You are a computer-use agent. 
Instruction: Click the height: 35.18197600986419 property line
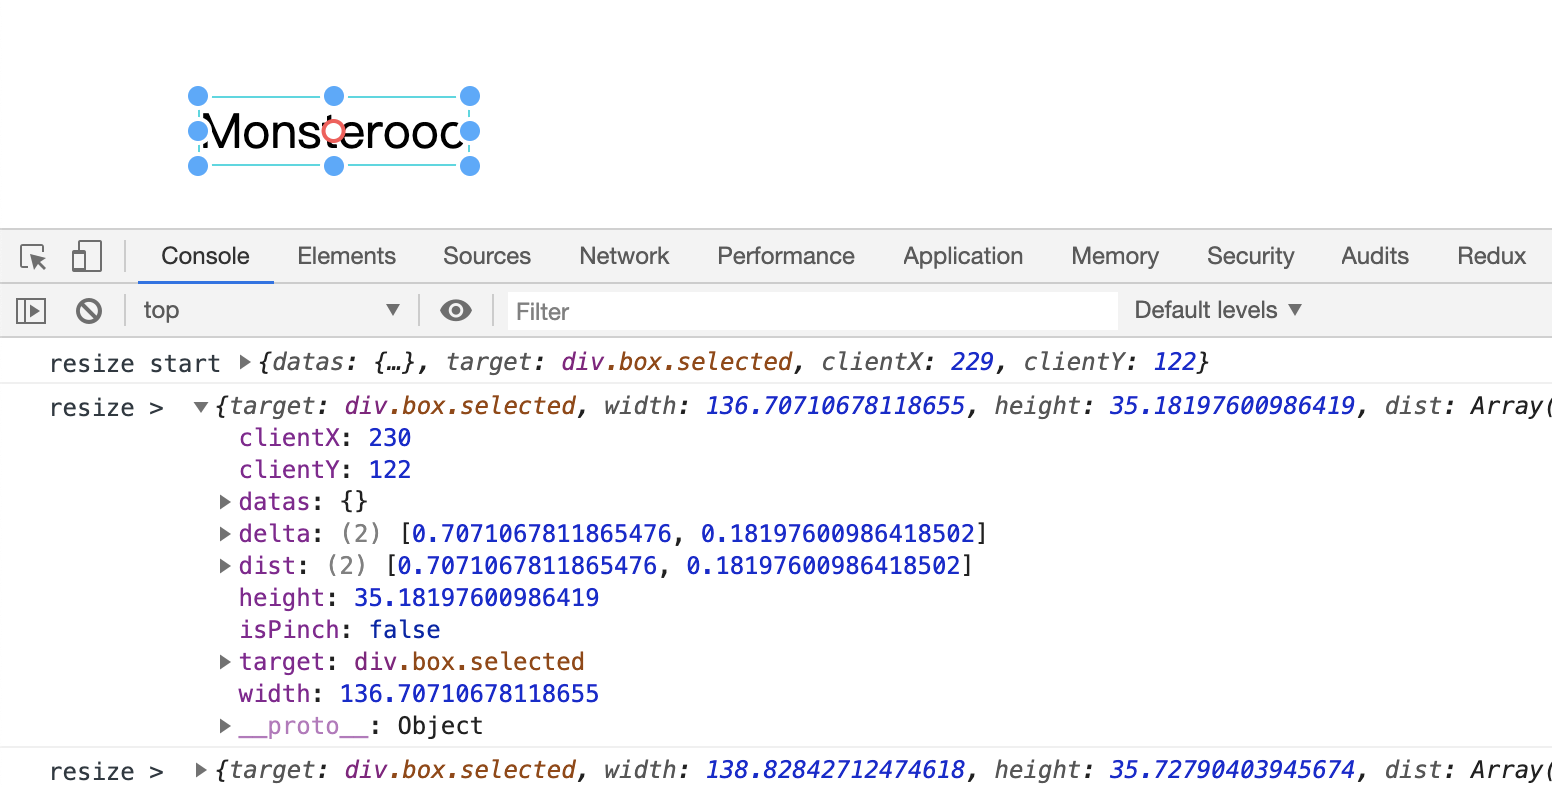[418, 598]
